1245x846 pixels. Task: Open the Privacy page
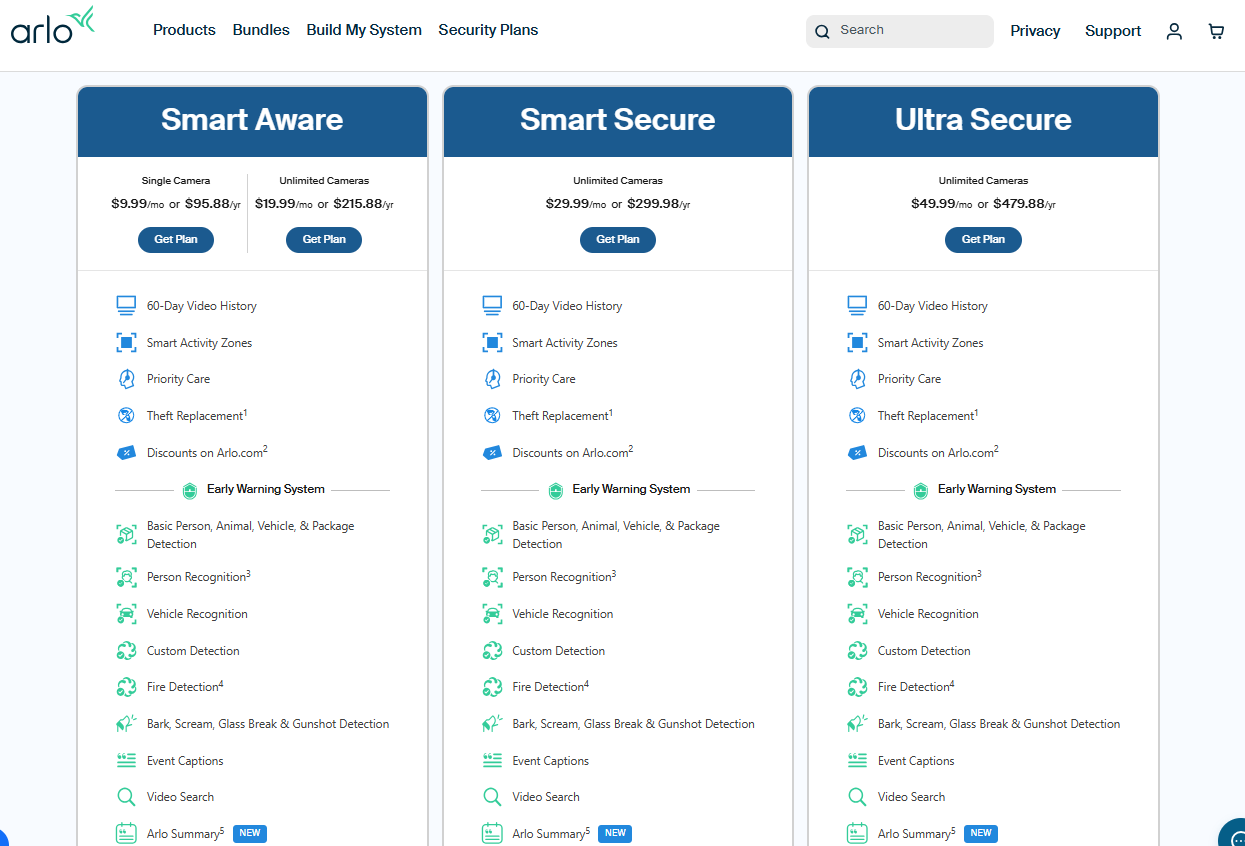(x=1035, y=31)
